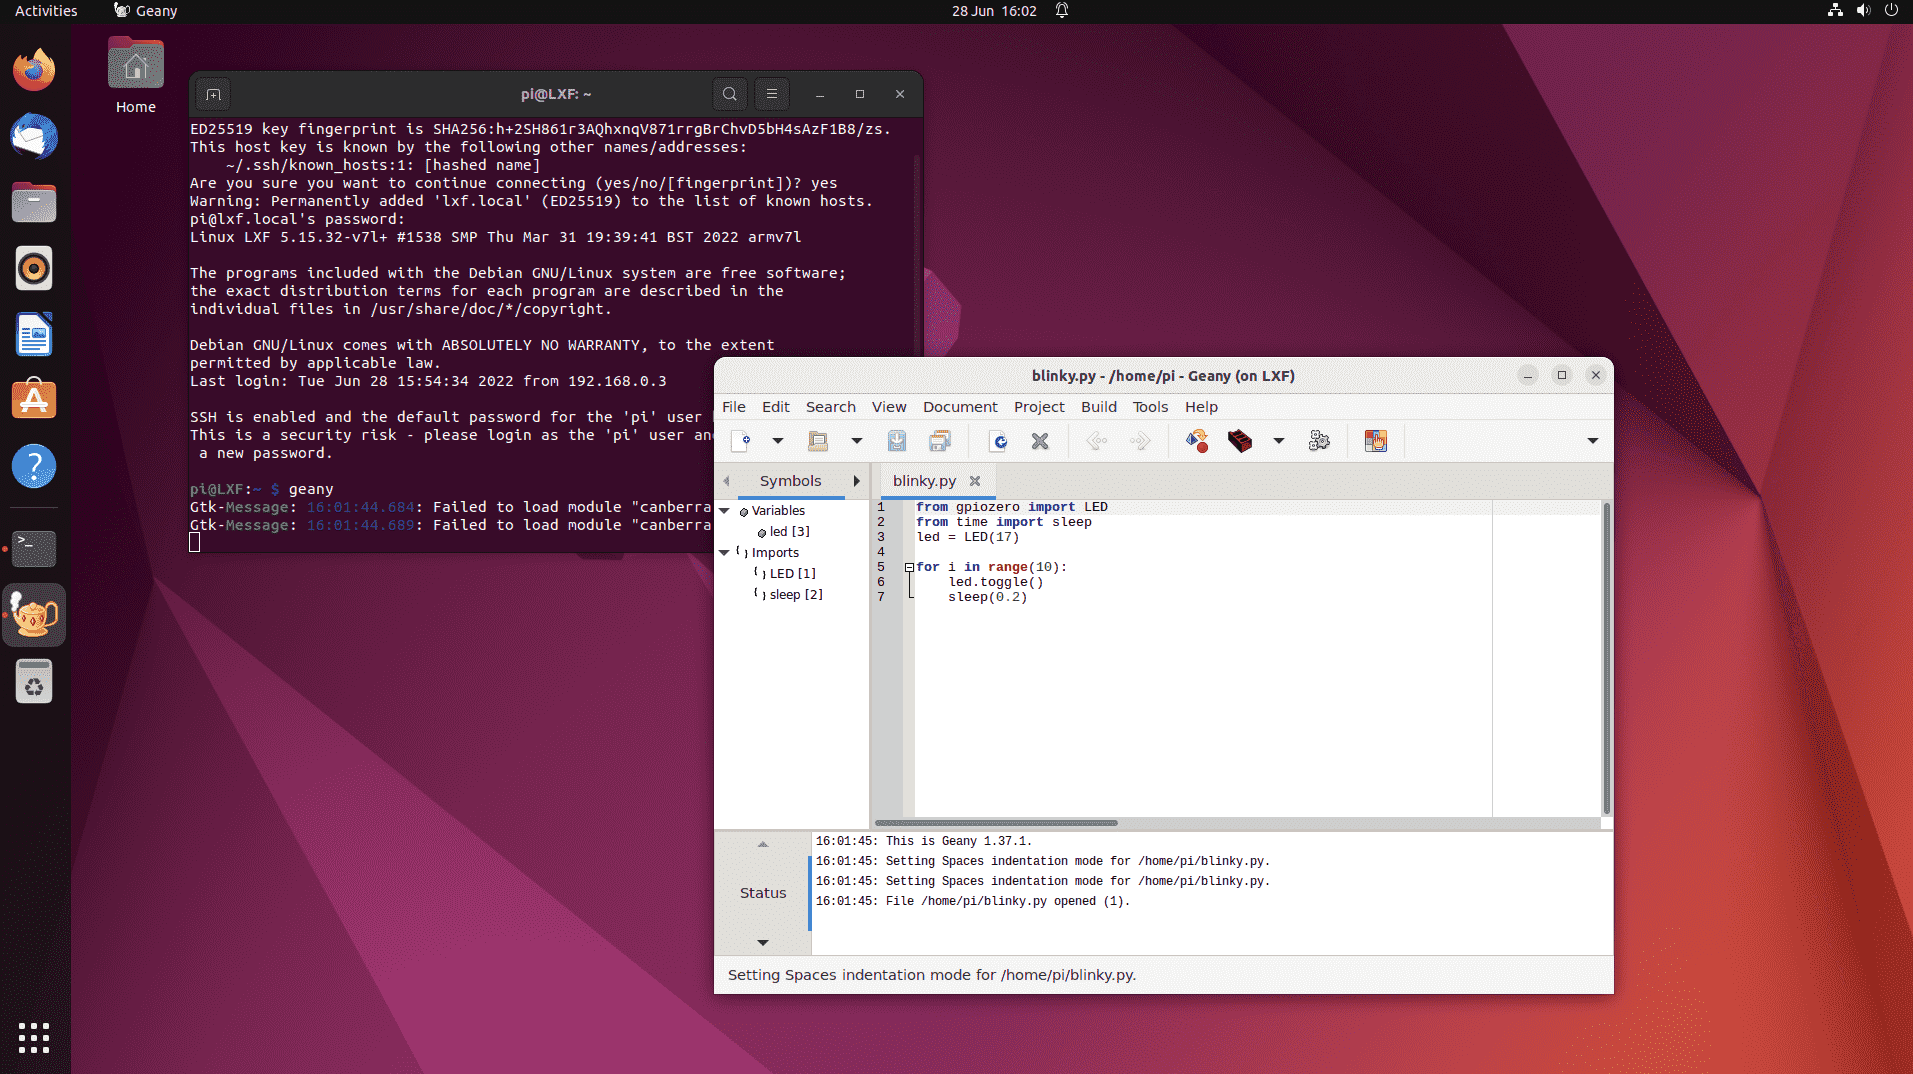Image resolution: width=1913 pixels, height=1074 pixels.
Task: Open the Project menu
Action: tap(1039, 407)
